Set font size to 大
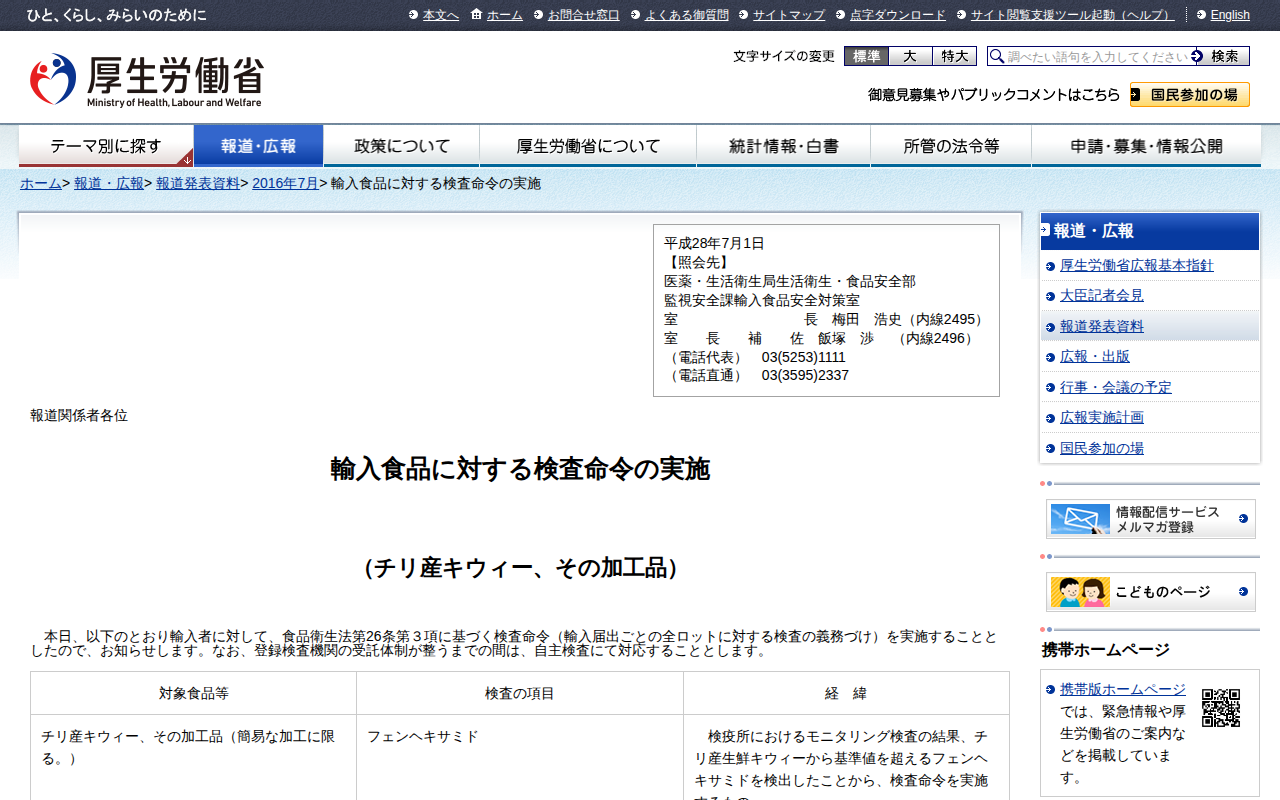This screenshot has width=1280, height=800. pos(910,56)
